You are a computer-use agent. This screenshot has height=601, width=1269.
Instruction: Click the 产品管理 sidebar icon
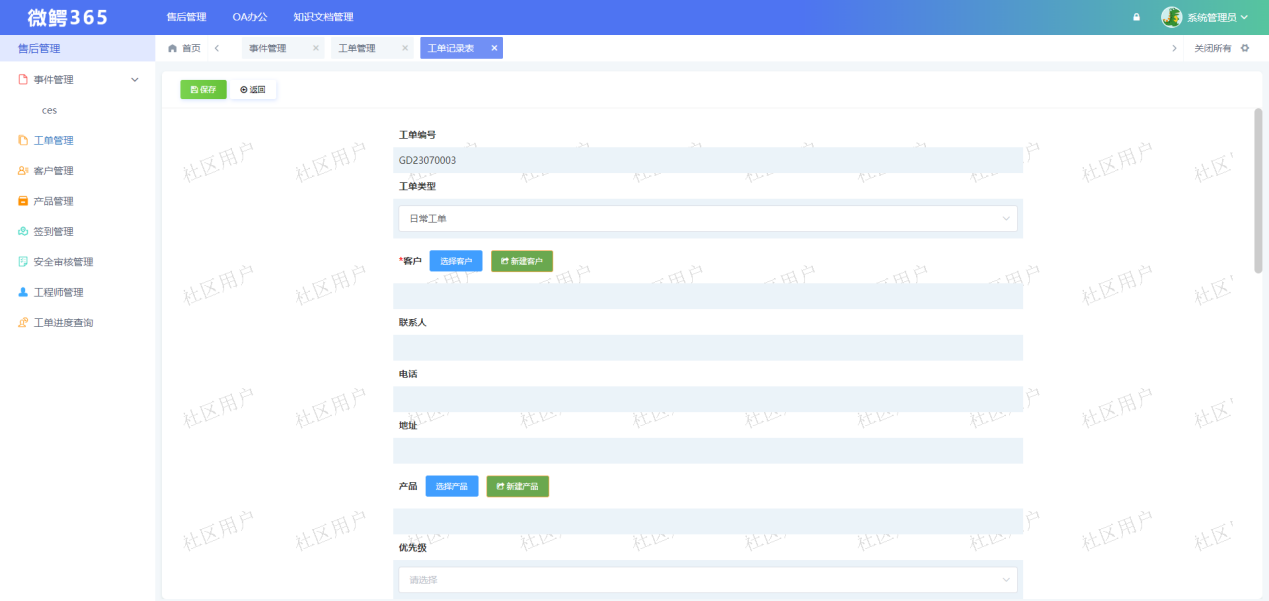click(23, 201)
